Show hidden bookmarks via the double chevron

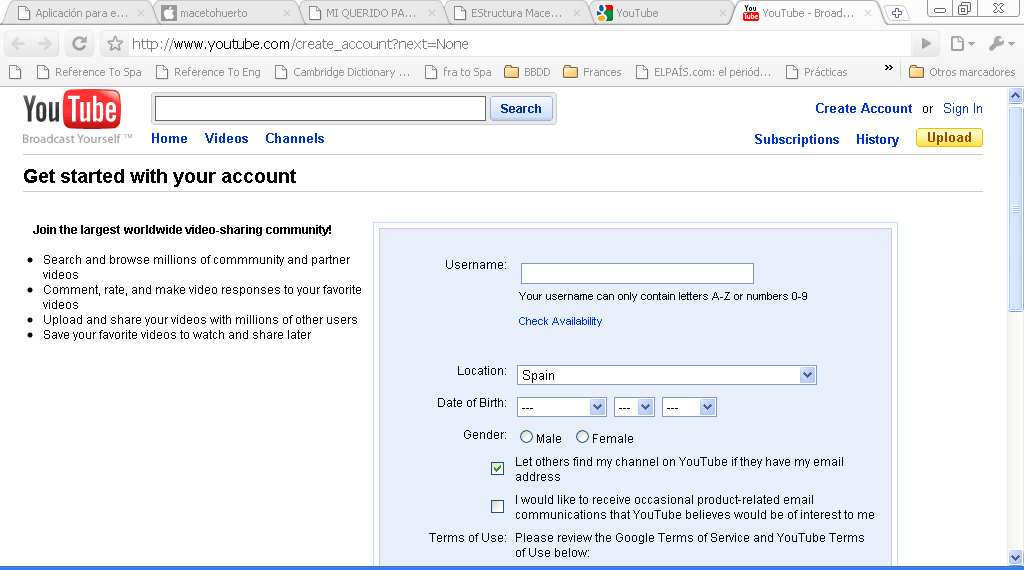click(888, 68)
